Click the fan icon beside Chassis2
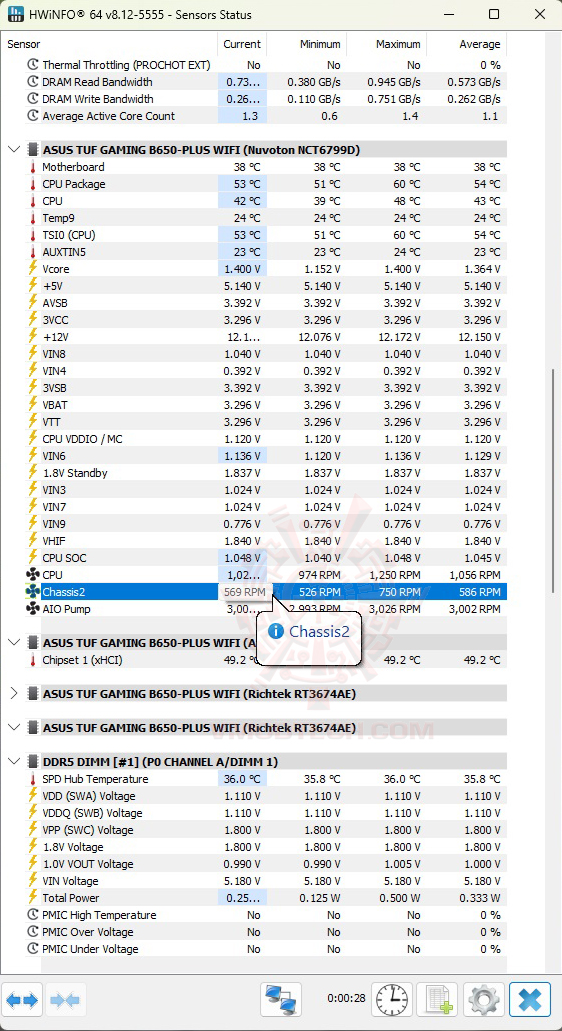This screenshot has width=562, height=1031. [32, 592]
